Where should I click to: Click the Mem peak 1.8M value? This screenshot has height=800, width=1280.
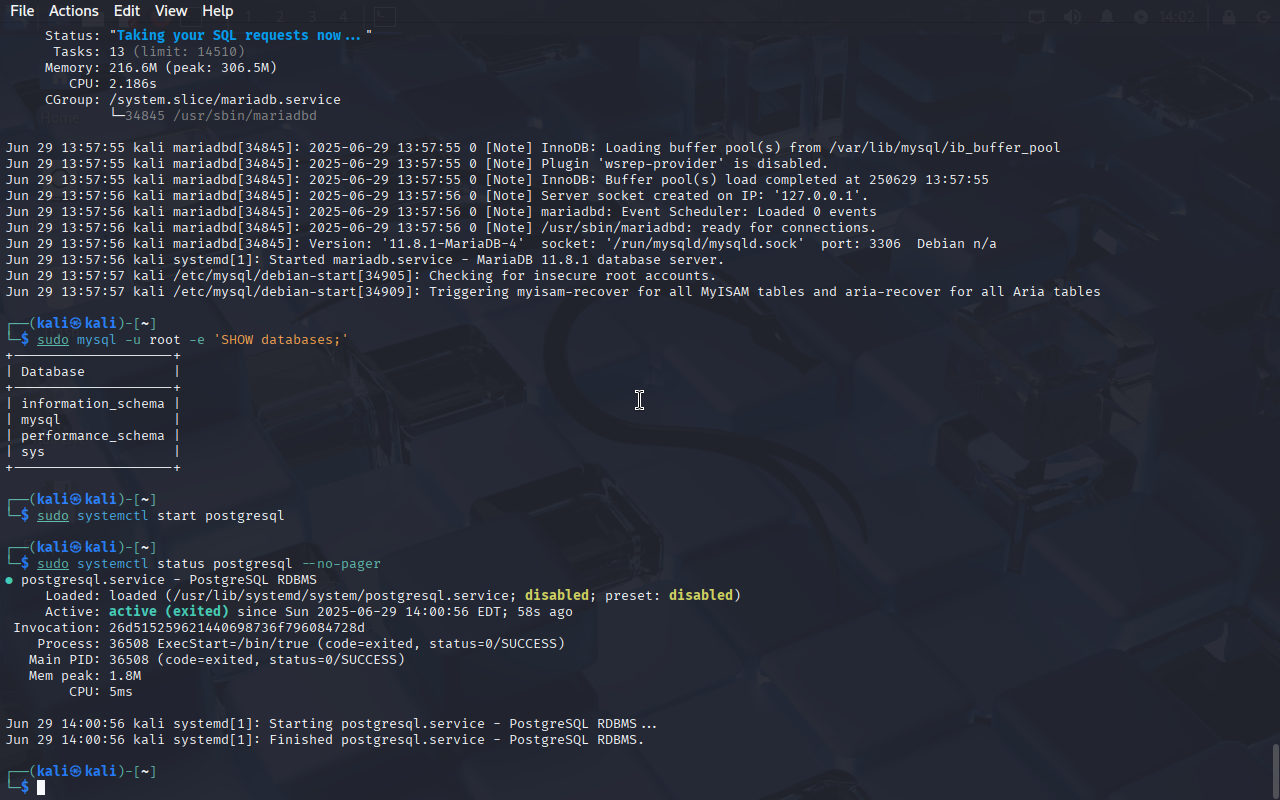coord(125,675)
